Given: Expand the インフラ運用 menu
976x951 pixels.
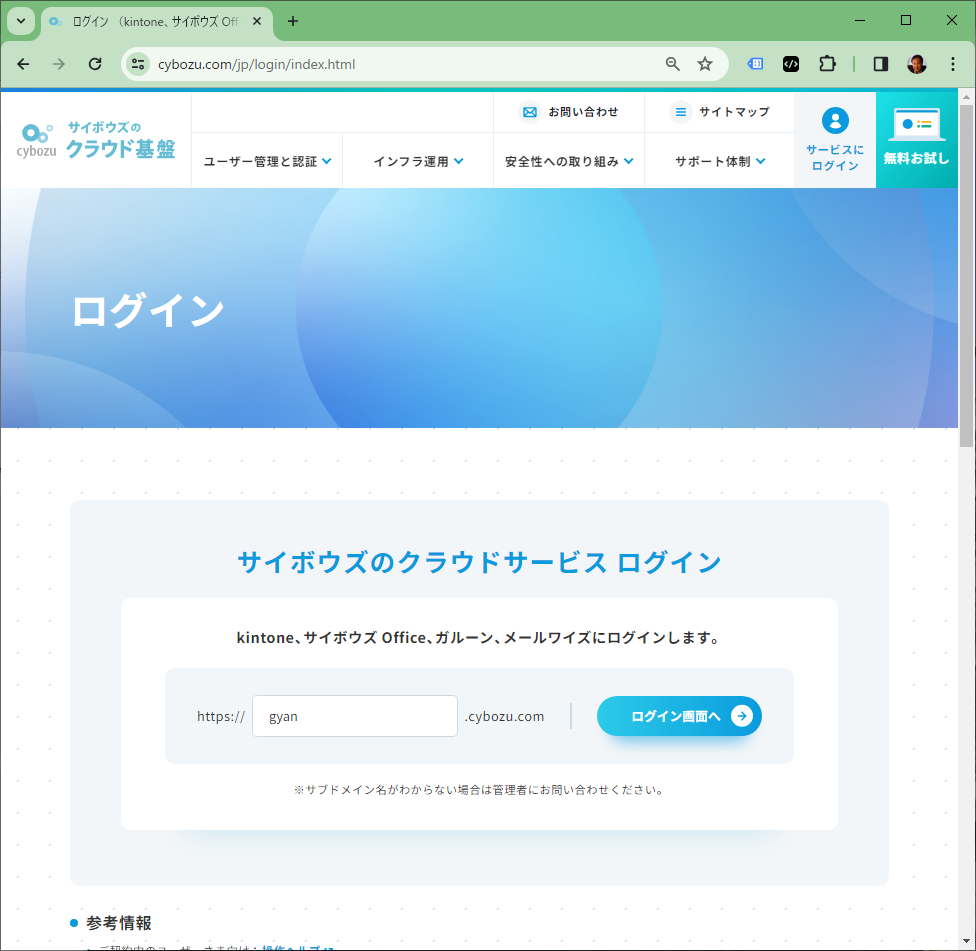Looking at the screenshot, I should (x=418, y=161).
